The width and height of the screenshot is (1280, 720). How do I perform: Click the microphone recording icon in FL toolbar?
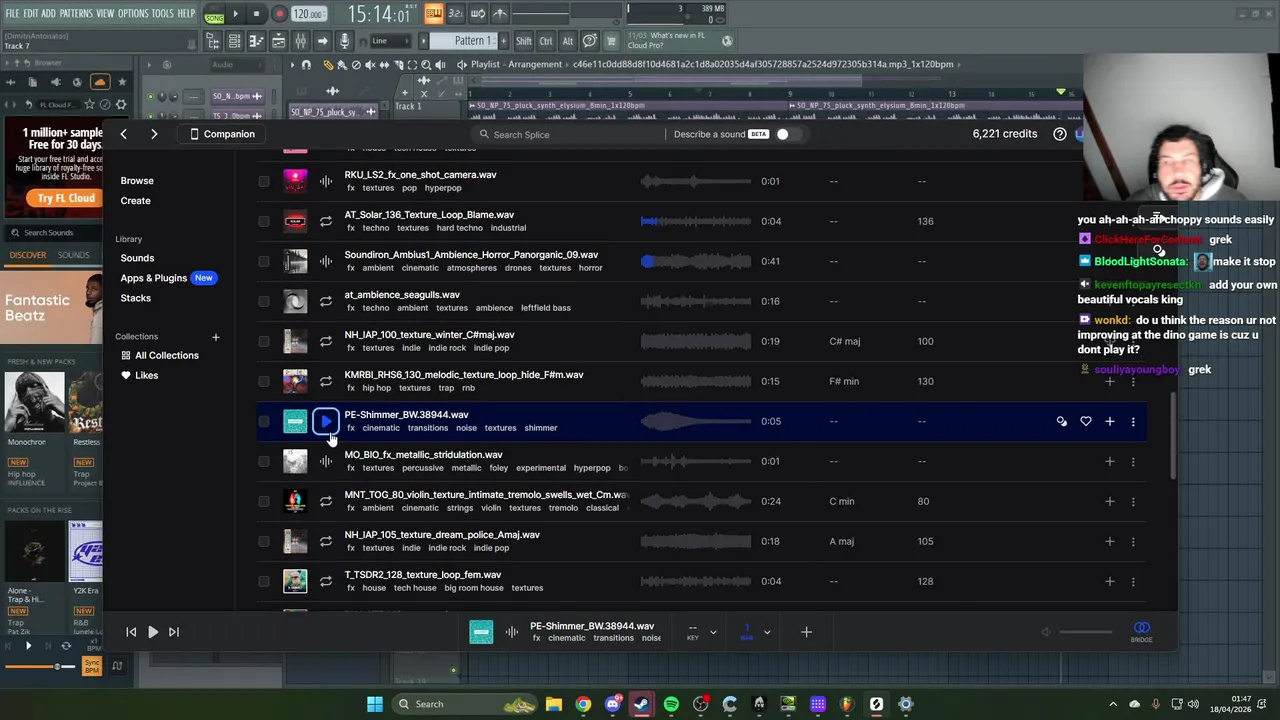(344, 41)
